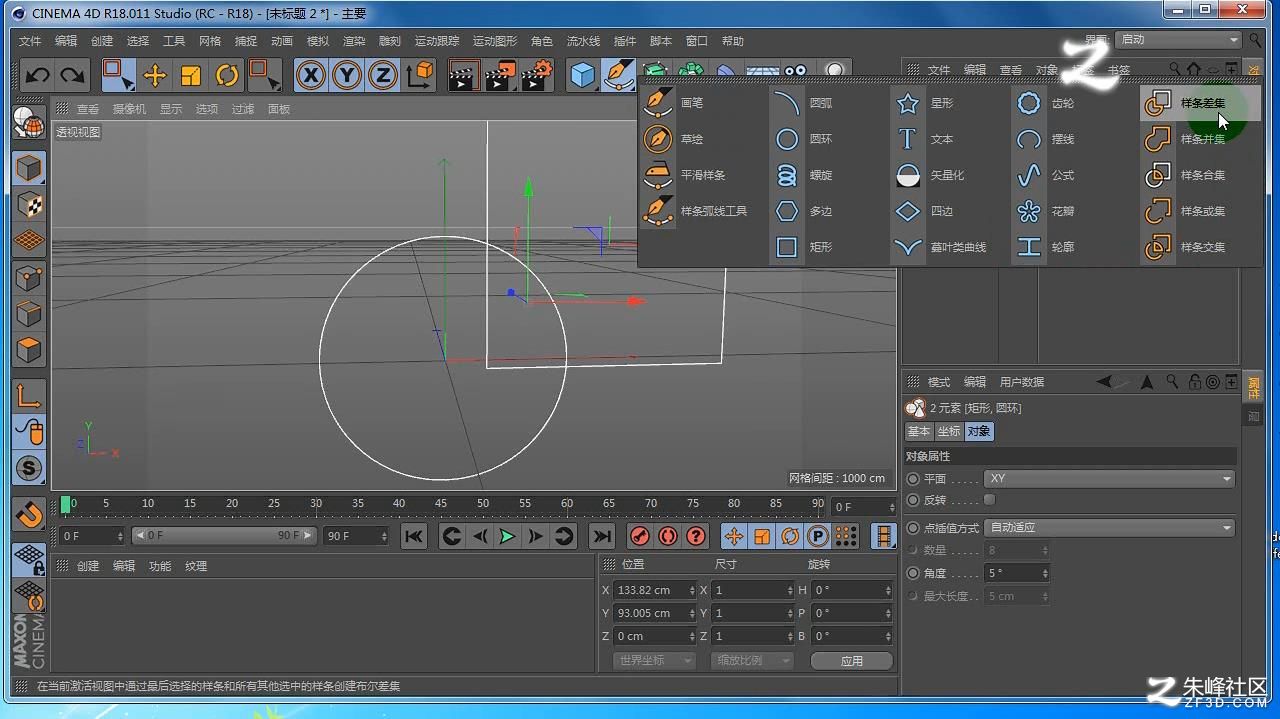Click the 点插值方式 animation radio dot
1280x719 pixels.
pos(913,527)
